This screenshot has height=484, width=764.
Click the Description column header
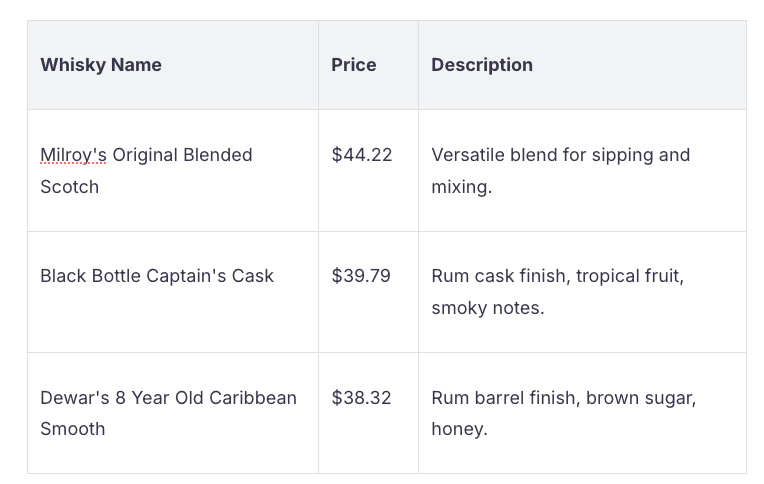click(x=482, y=65)
